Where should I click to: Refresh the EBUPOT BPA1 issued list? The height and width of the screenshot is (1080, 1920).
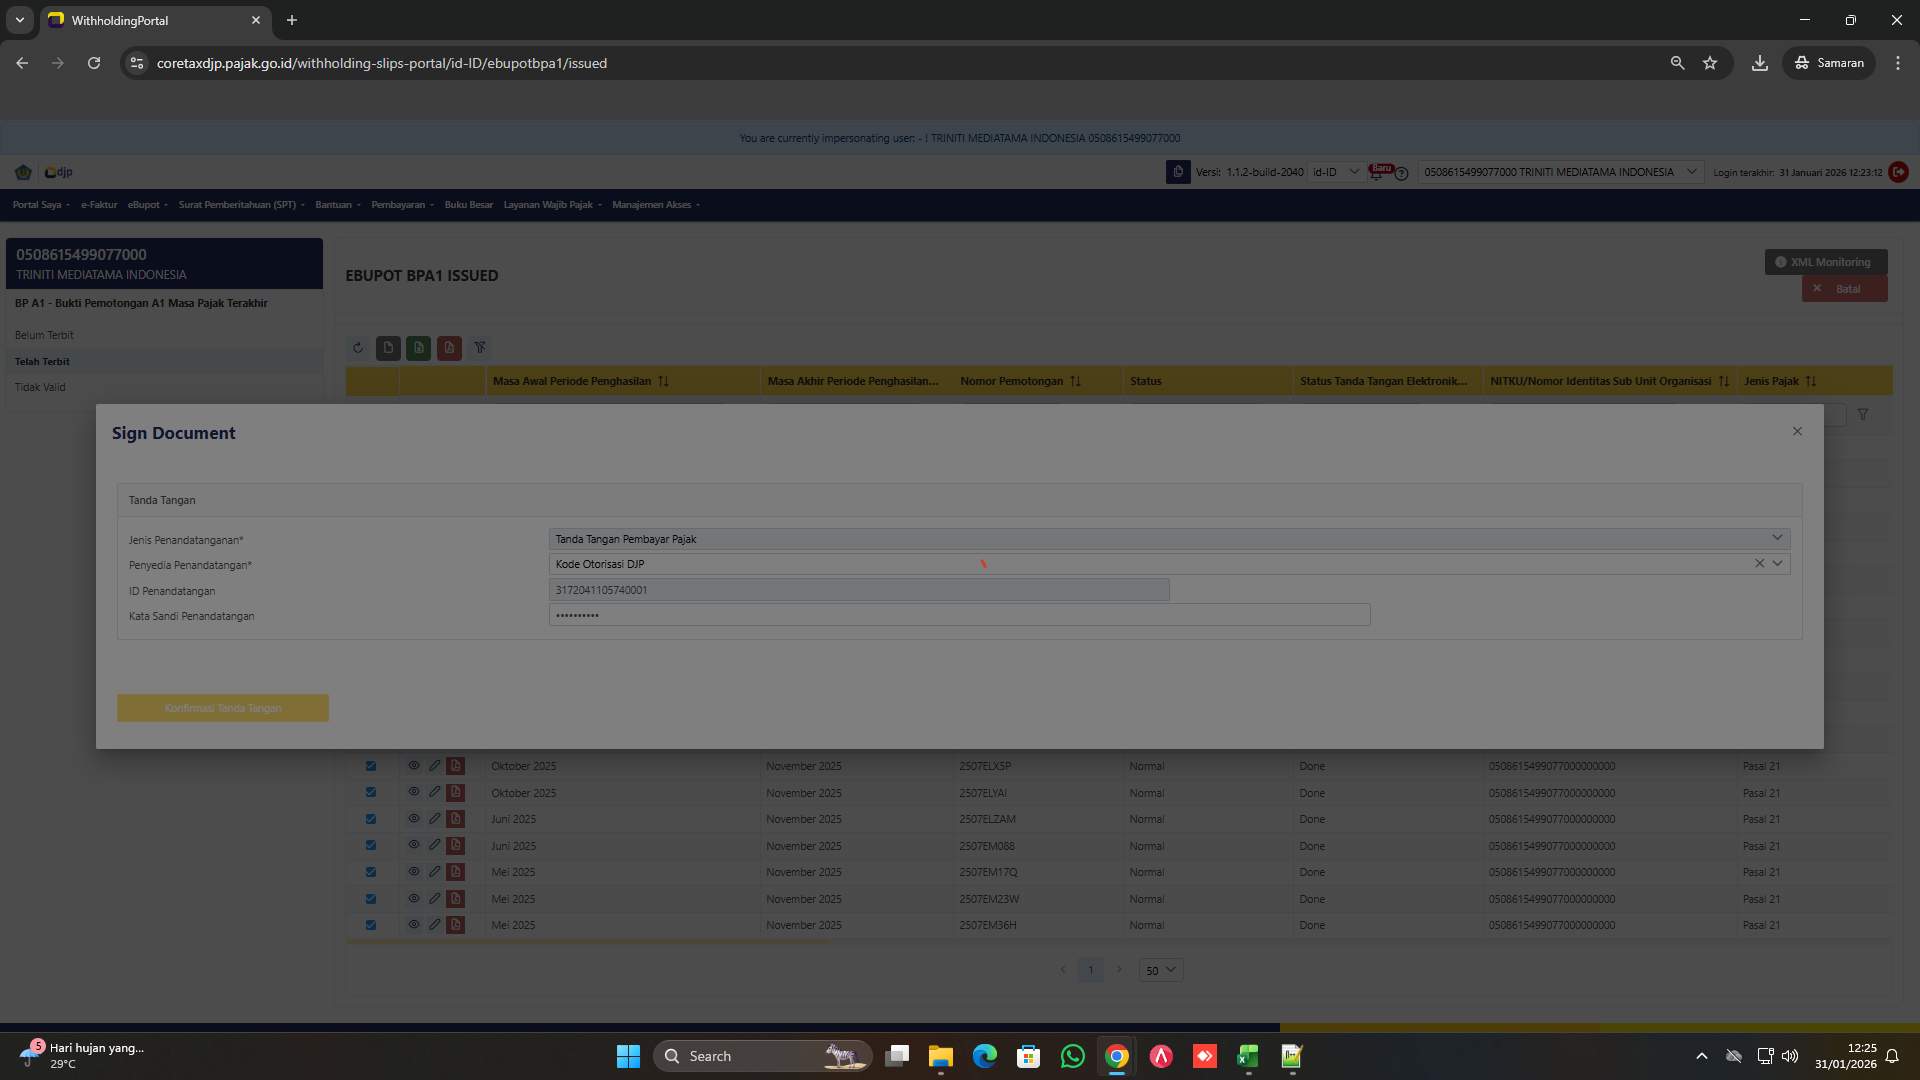point(358,348)
